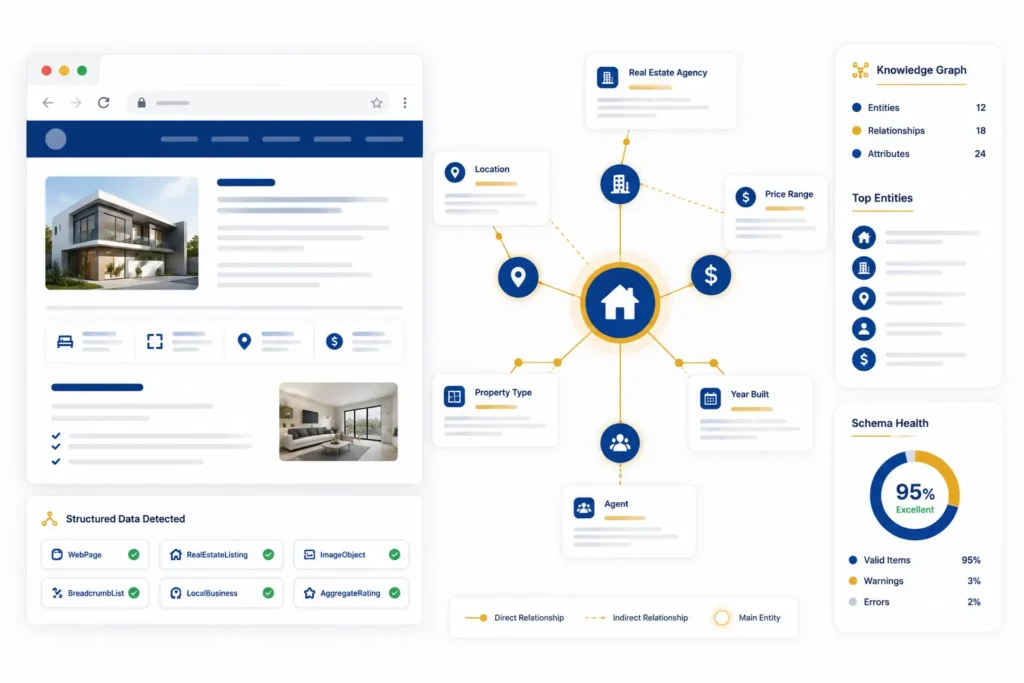The height and width of the screenshot is (683, 1024).
Task: Select the dollar sign node in the graph
Action: click(711, 275)
